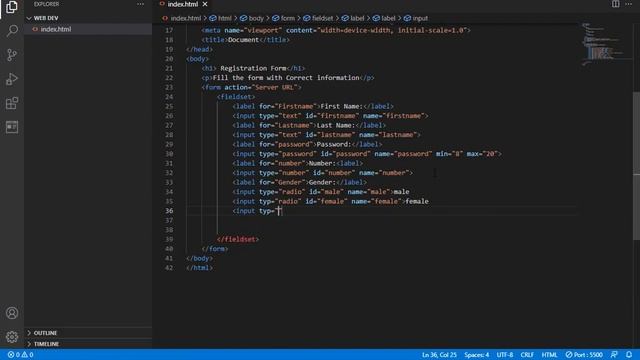Click Port: 5500 Live Server status
Screen dimensions: 640x360
click(x=584, y=355)
